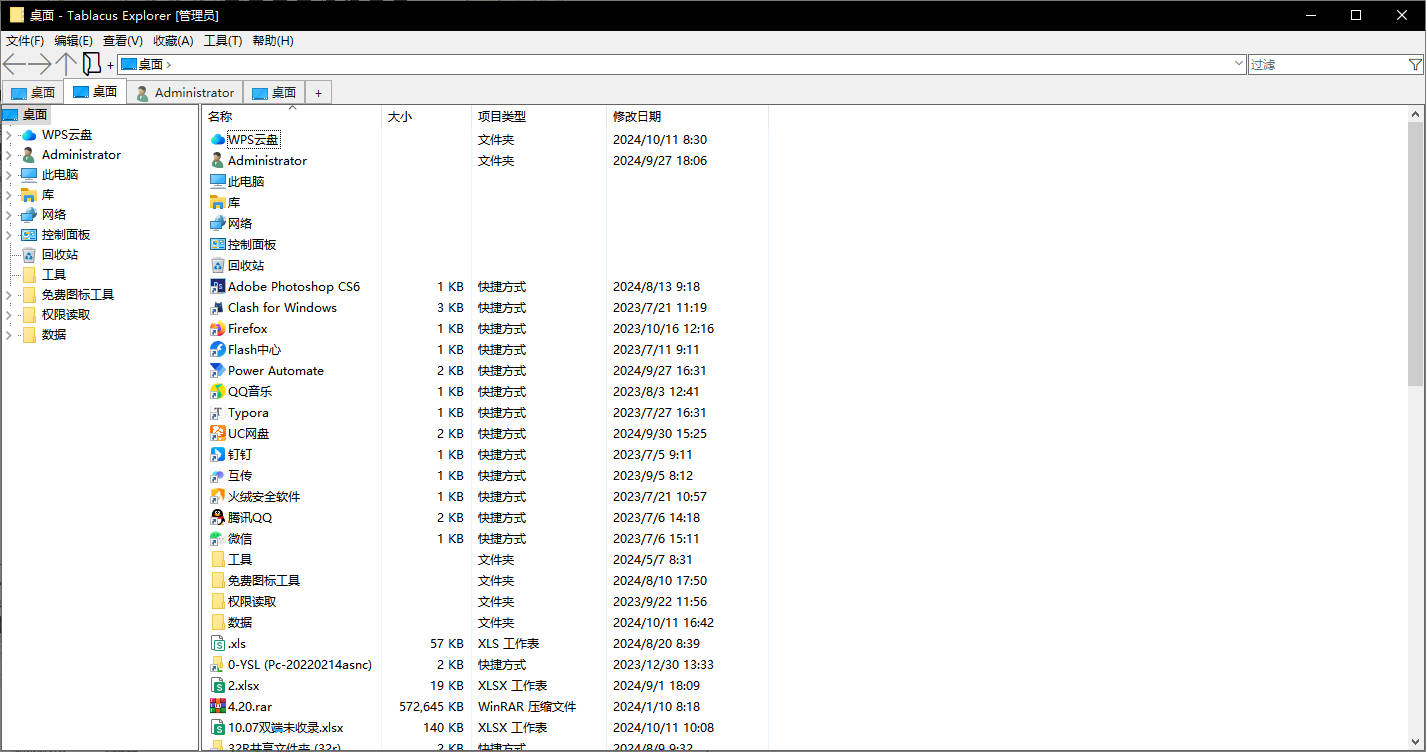Select the 工具 folder in the folder tree
The width and height of the screenshot is (1426, 752).
pos(54,275)
